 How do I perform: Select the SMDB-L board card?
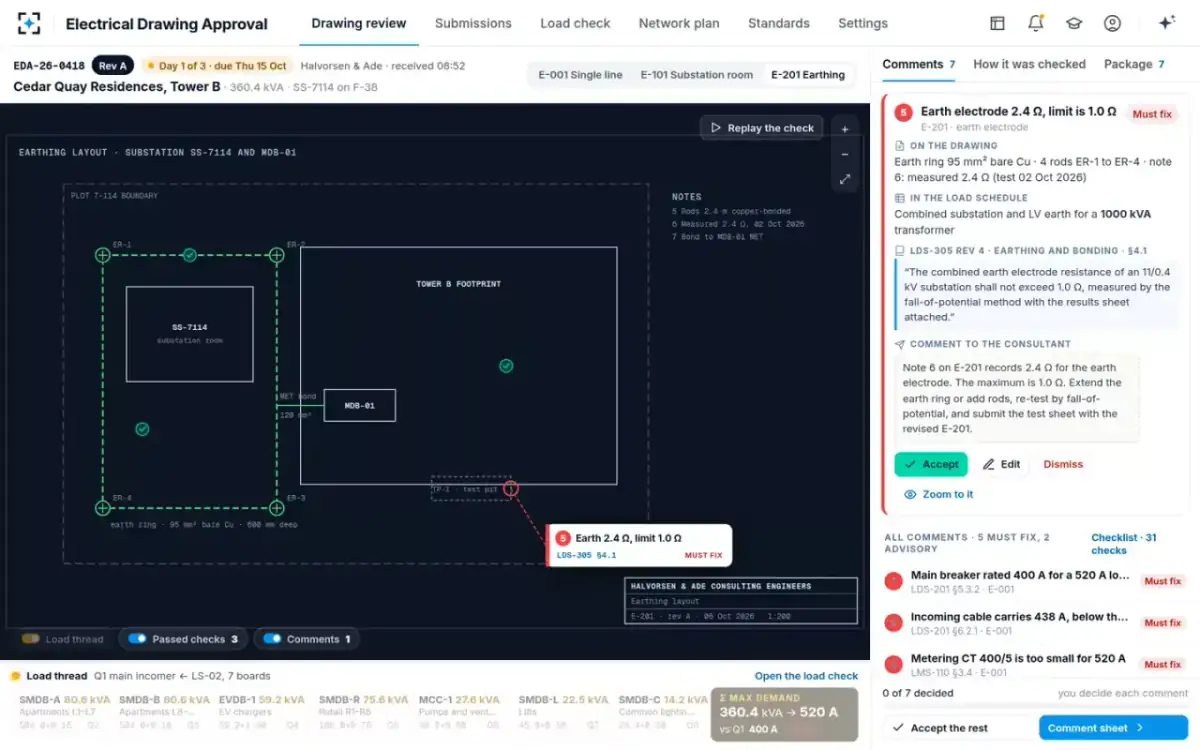[x=566, y=713]
